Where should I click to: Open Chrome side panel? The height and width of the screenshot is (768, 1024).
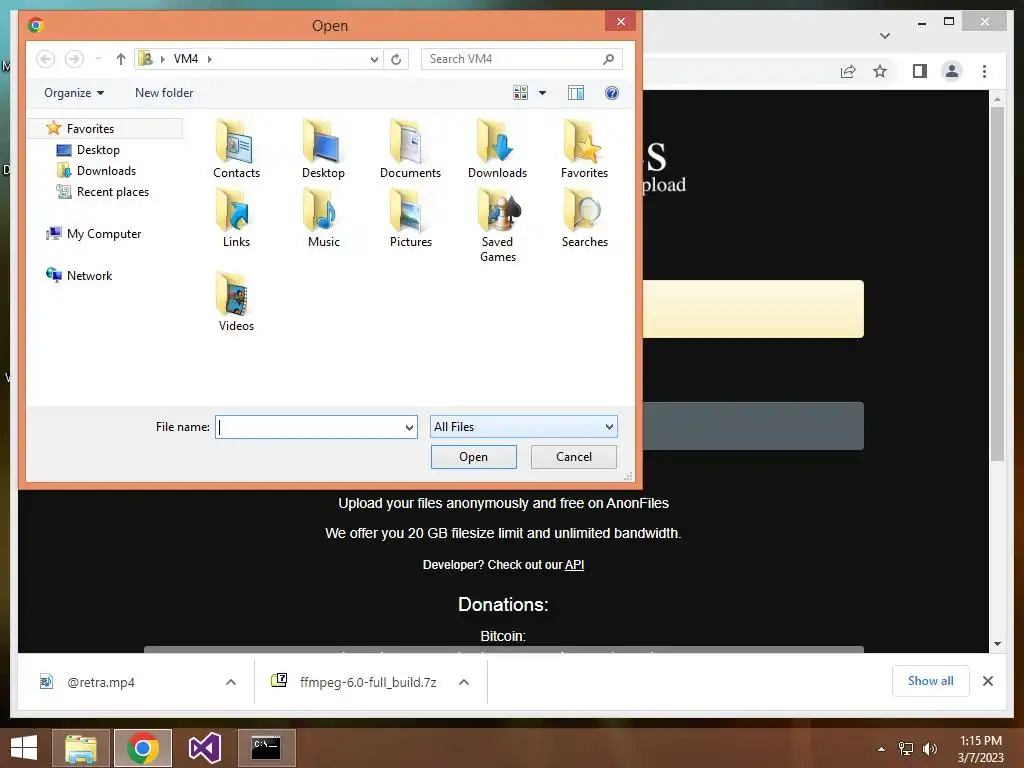(920, 71)
